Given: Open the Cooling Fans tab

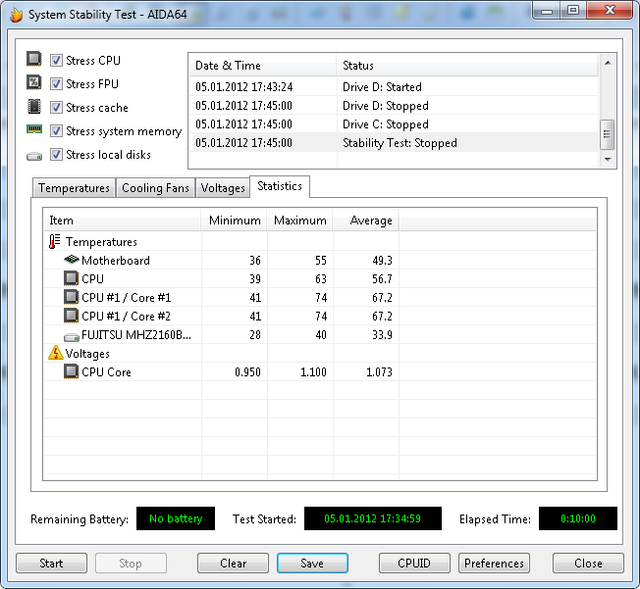Looking at the screenshot, I should [x=155, y=188].
